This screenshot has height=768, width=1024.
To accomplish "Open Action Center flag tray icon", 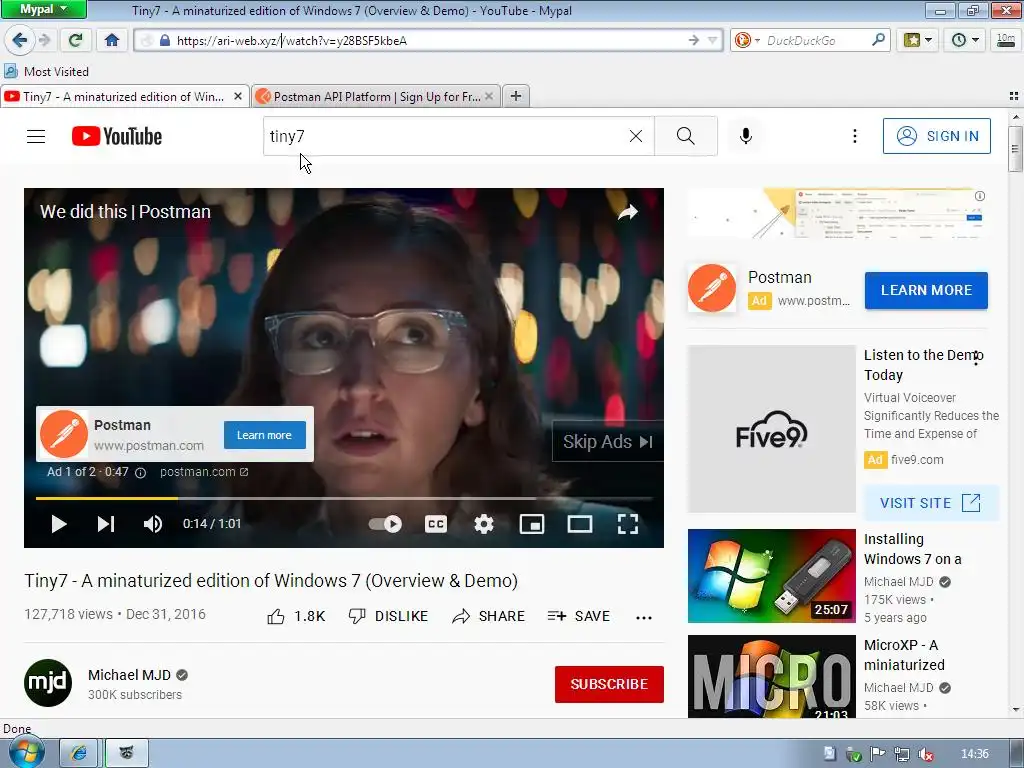I will pyautogui.click(x=877, y=754).
